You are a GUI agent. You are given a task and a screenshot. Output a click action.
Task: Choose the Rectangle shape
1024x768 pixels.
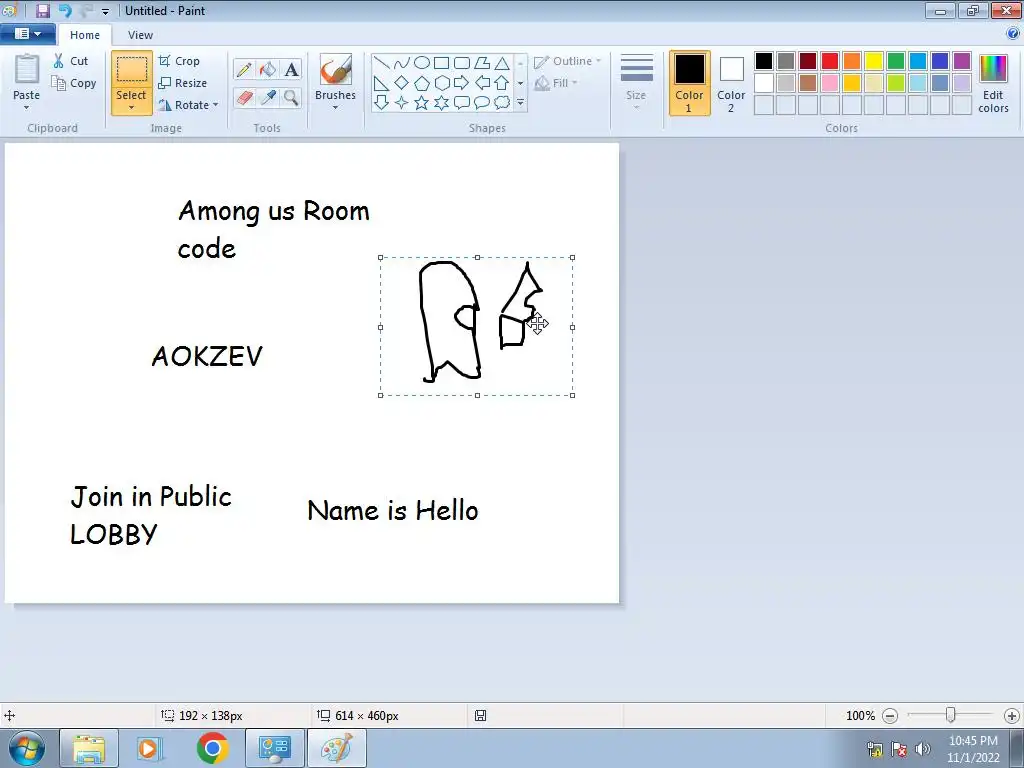(442, 63)
